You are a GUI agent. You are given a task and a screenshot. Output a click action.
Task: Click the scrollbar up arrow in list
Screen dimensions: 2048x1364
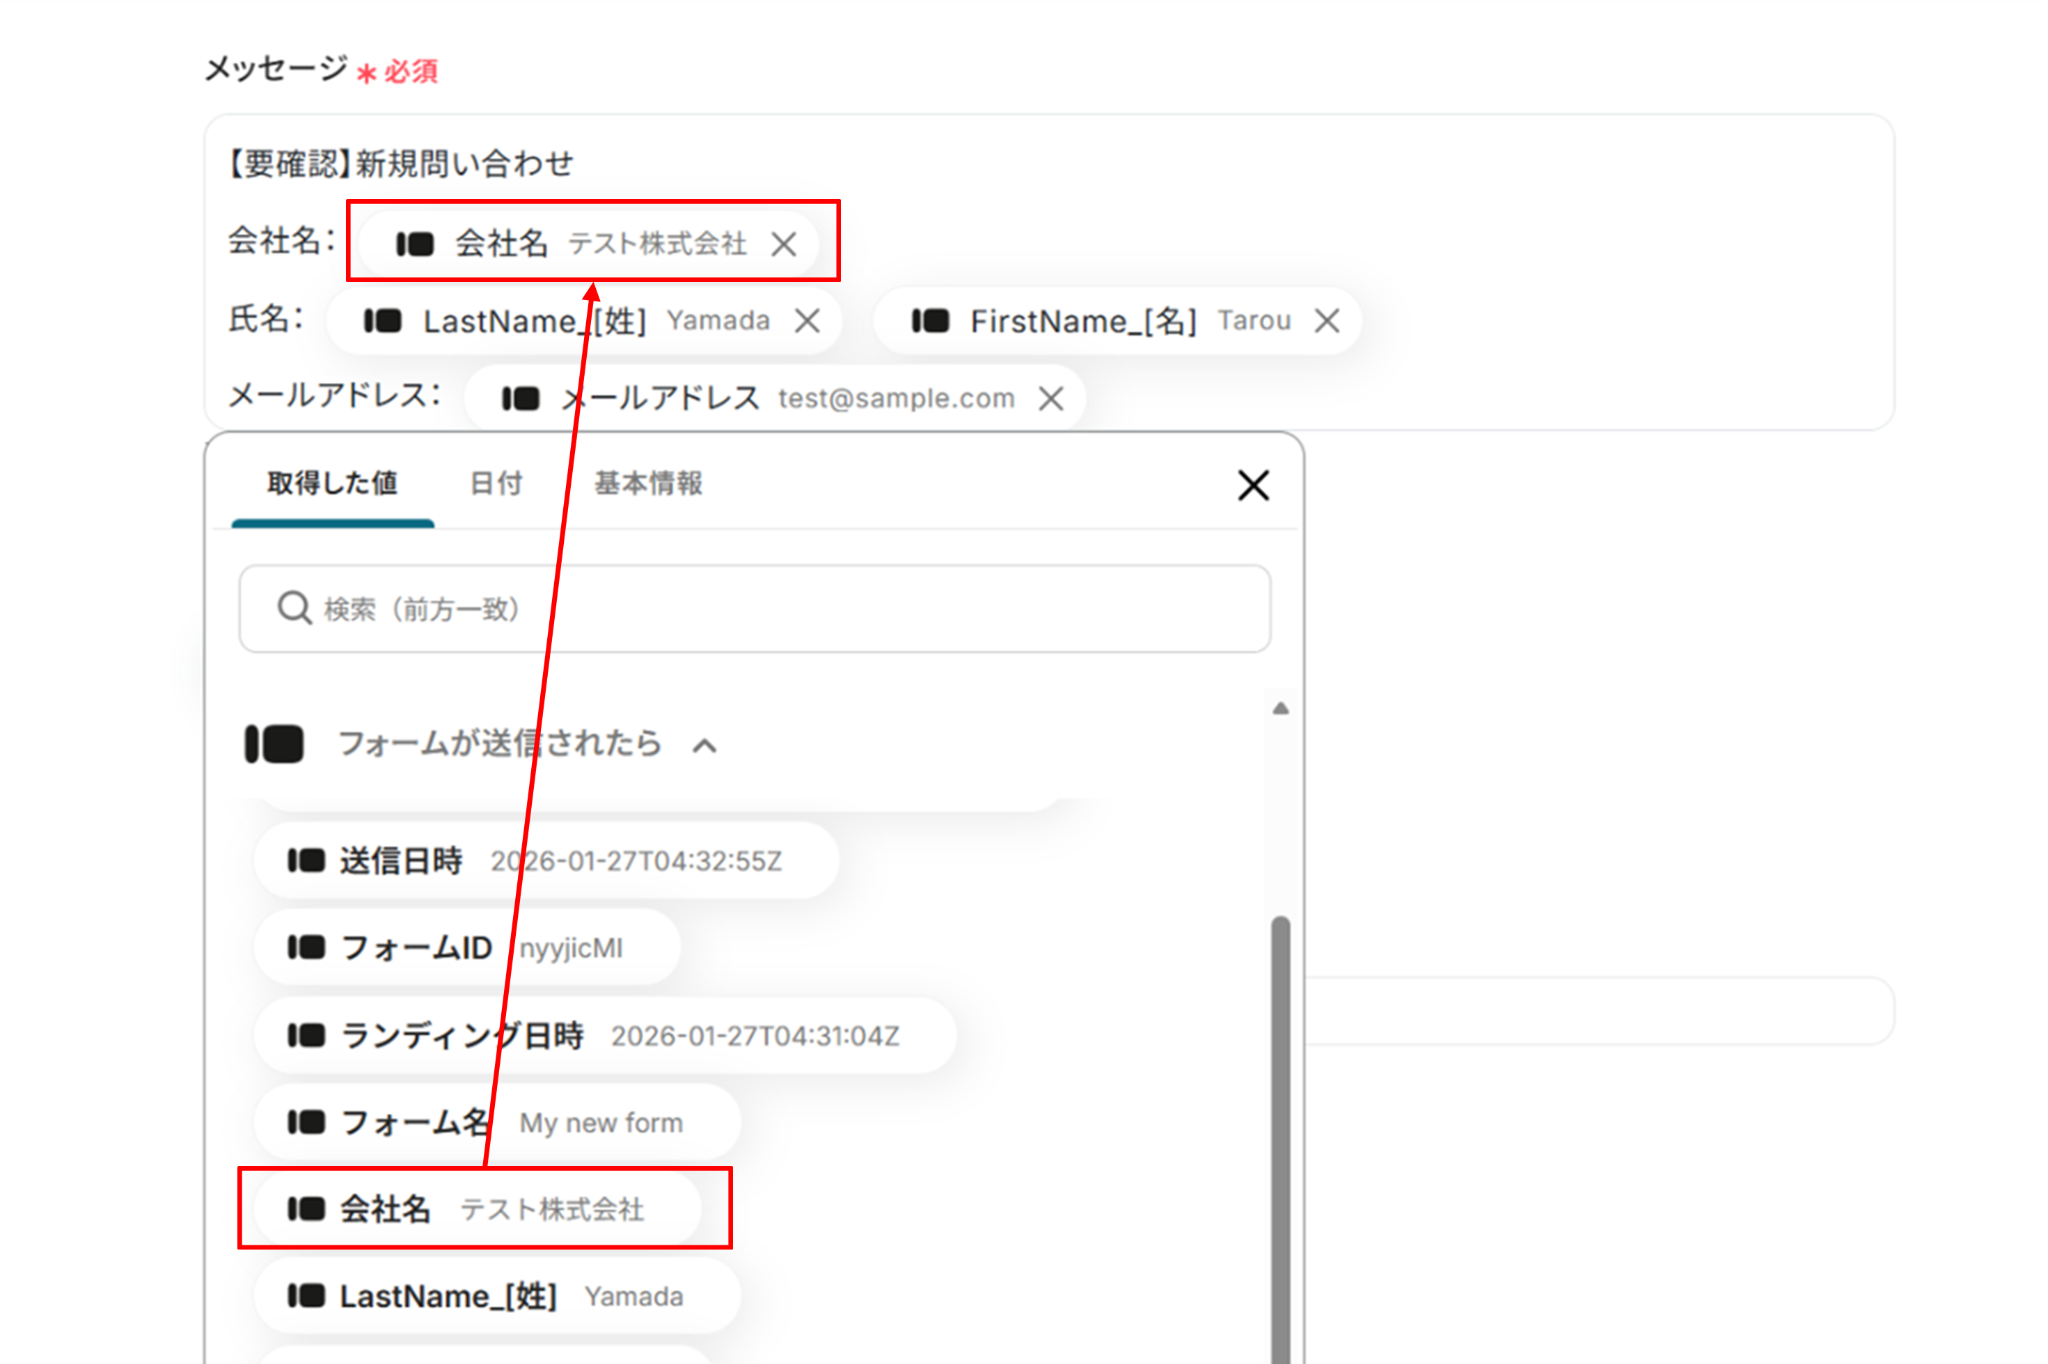click(x=1280, y=709)
